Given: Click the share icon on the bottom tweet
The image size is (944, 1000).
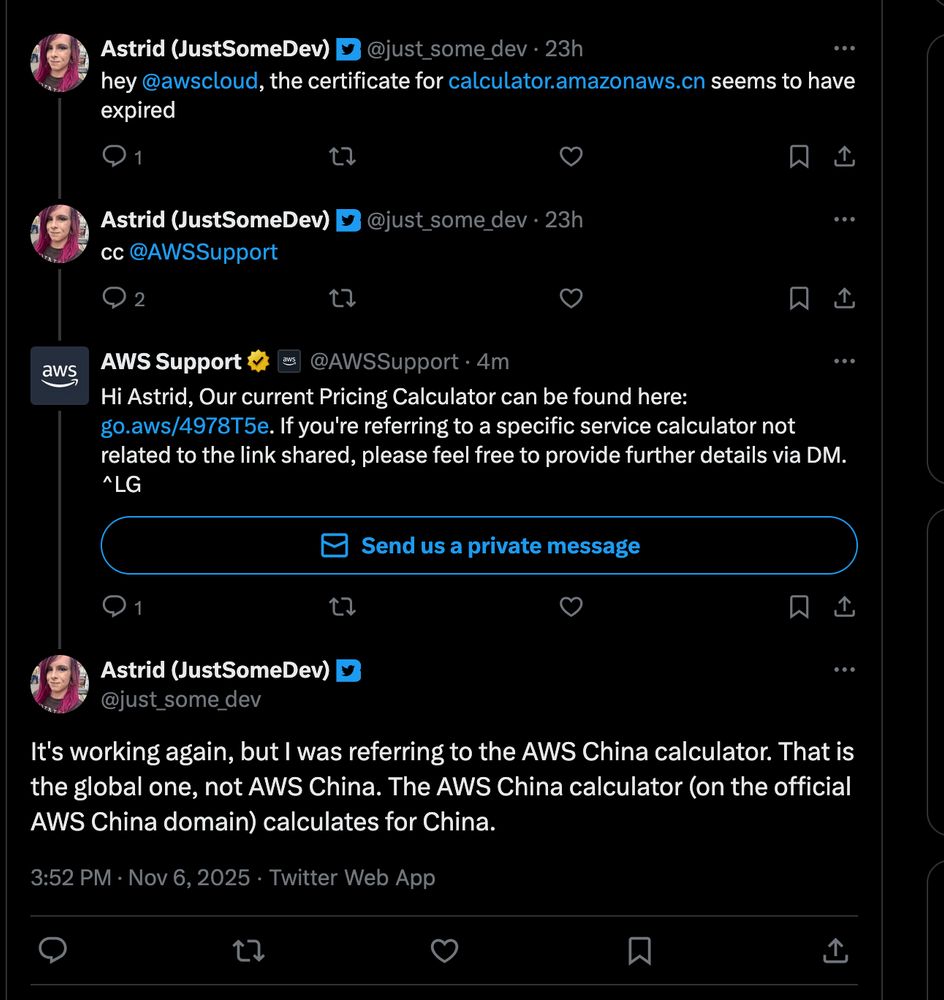Looking at the screenshot, I should [x=835, y=951].
